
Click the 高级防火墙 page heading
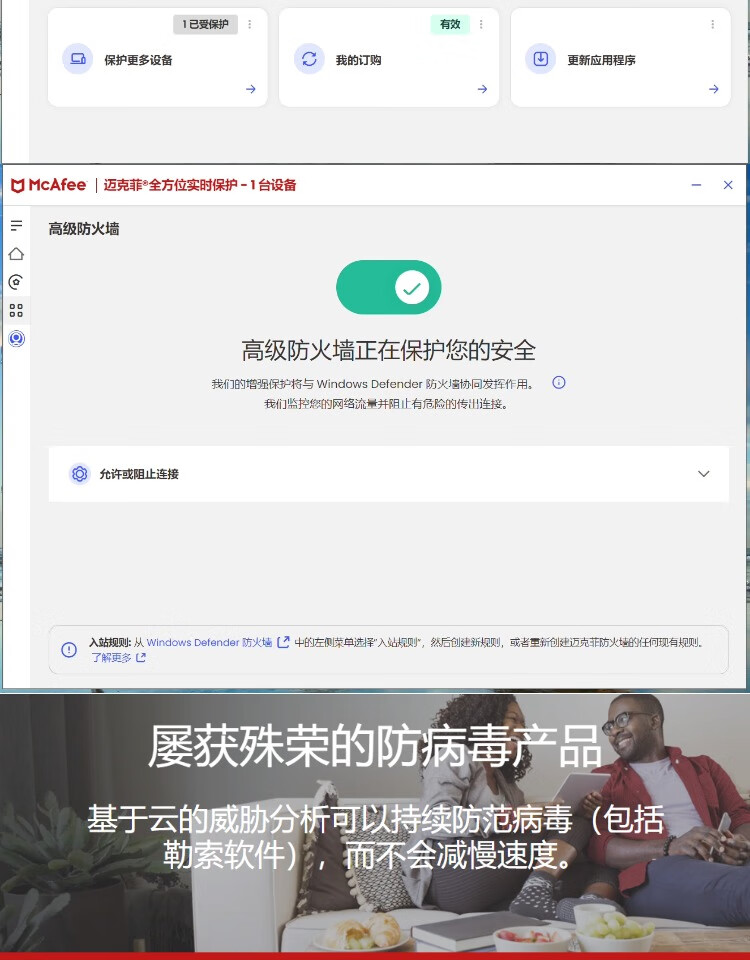coord(84,229)
